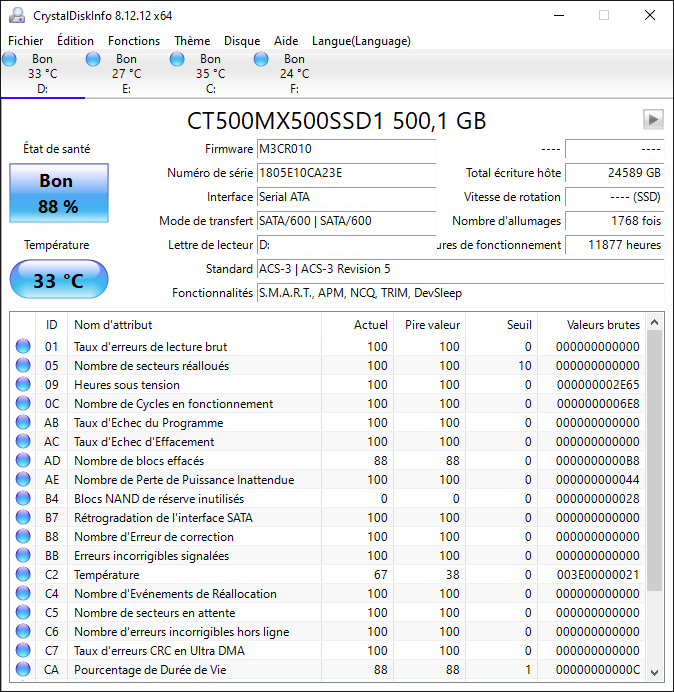This screenshot has height=692, width=674.
Task: Select drive C: status orb icon
Action: pos(178,60)
